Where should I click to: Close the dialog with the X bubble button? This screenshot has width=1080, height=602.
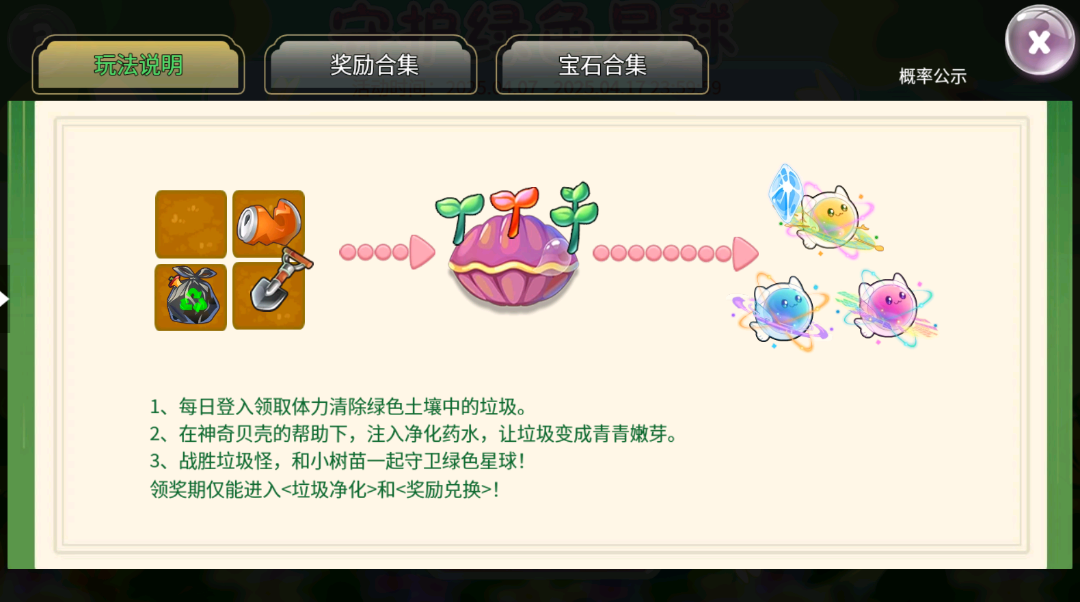coord(1039,42)
